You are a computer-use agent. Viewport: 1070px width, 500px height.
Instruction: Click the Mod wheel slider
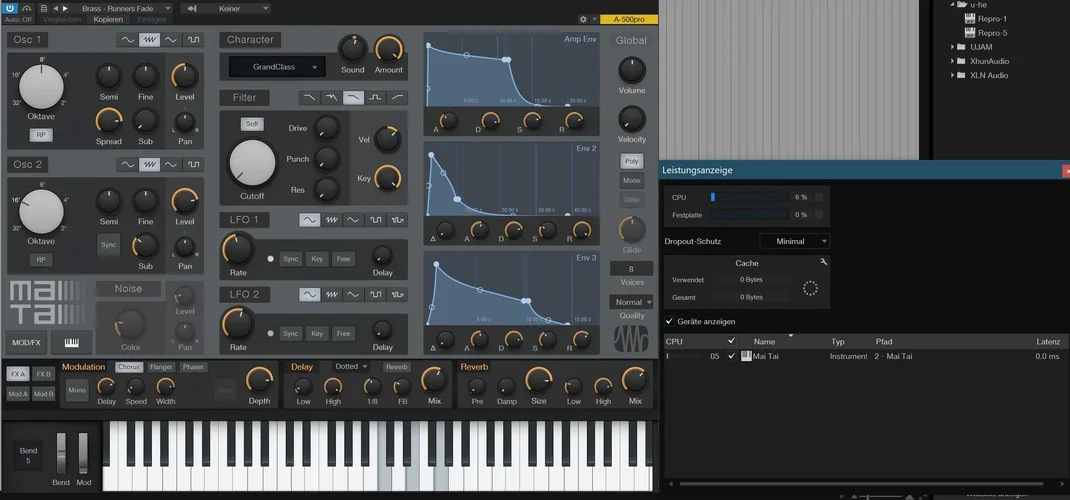[83, 452]
